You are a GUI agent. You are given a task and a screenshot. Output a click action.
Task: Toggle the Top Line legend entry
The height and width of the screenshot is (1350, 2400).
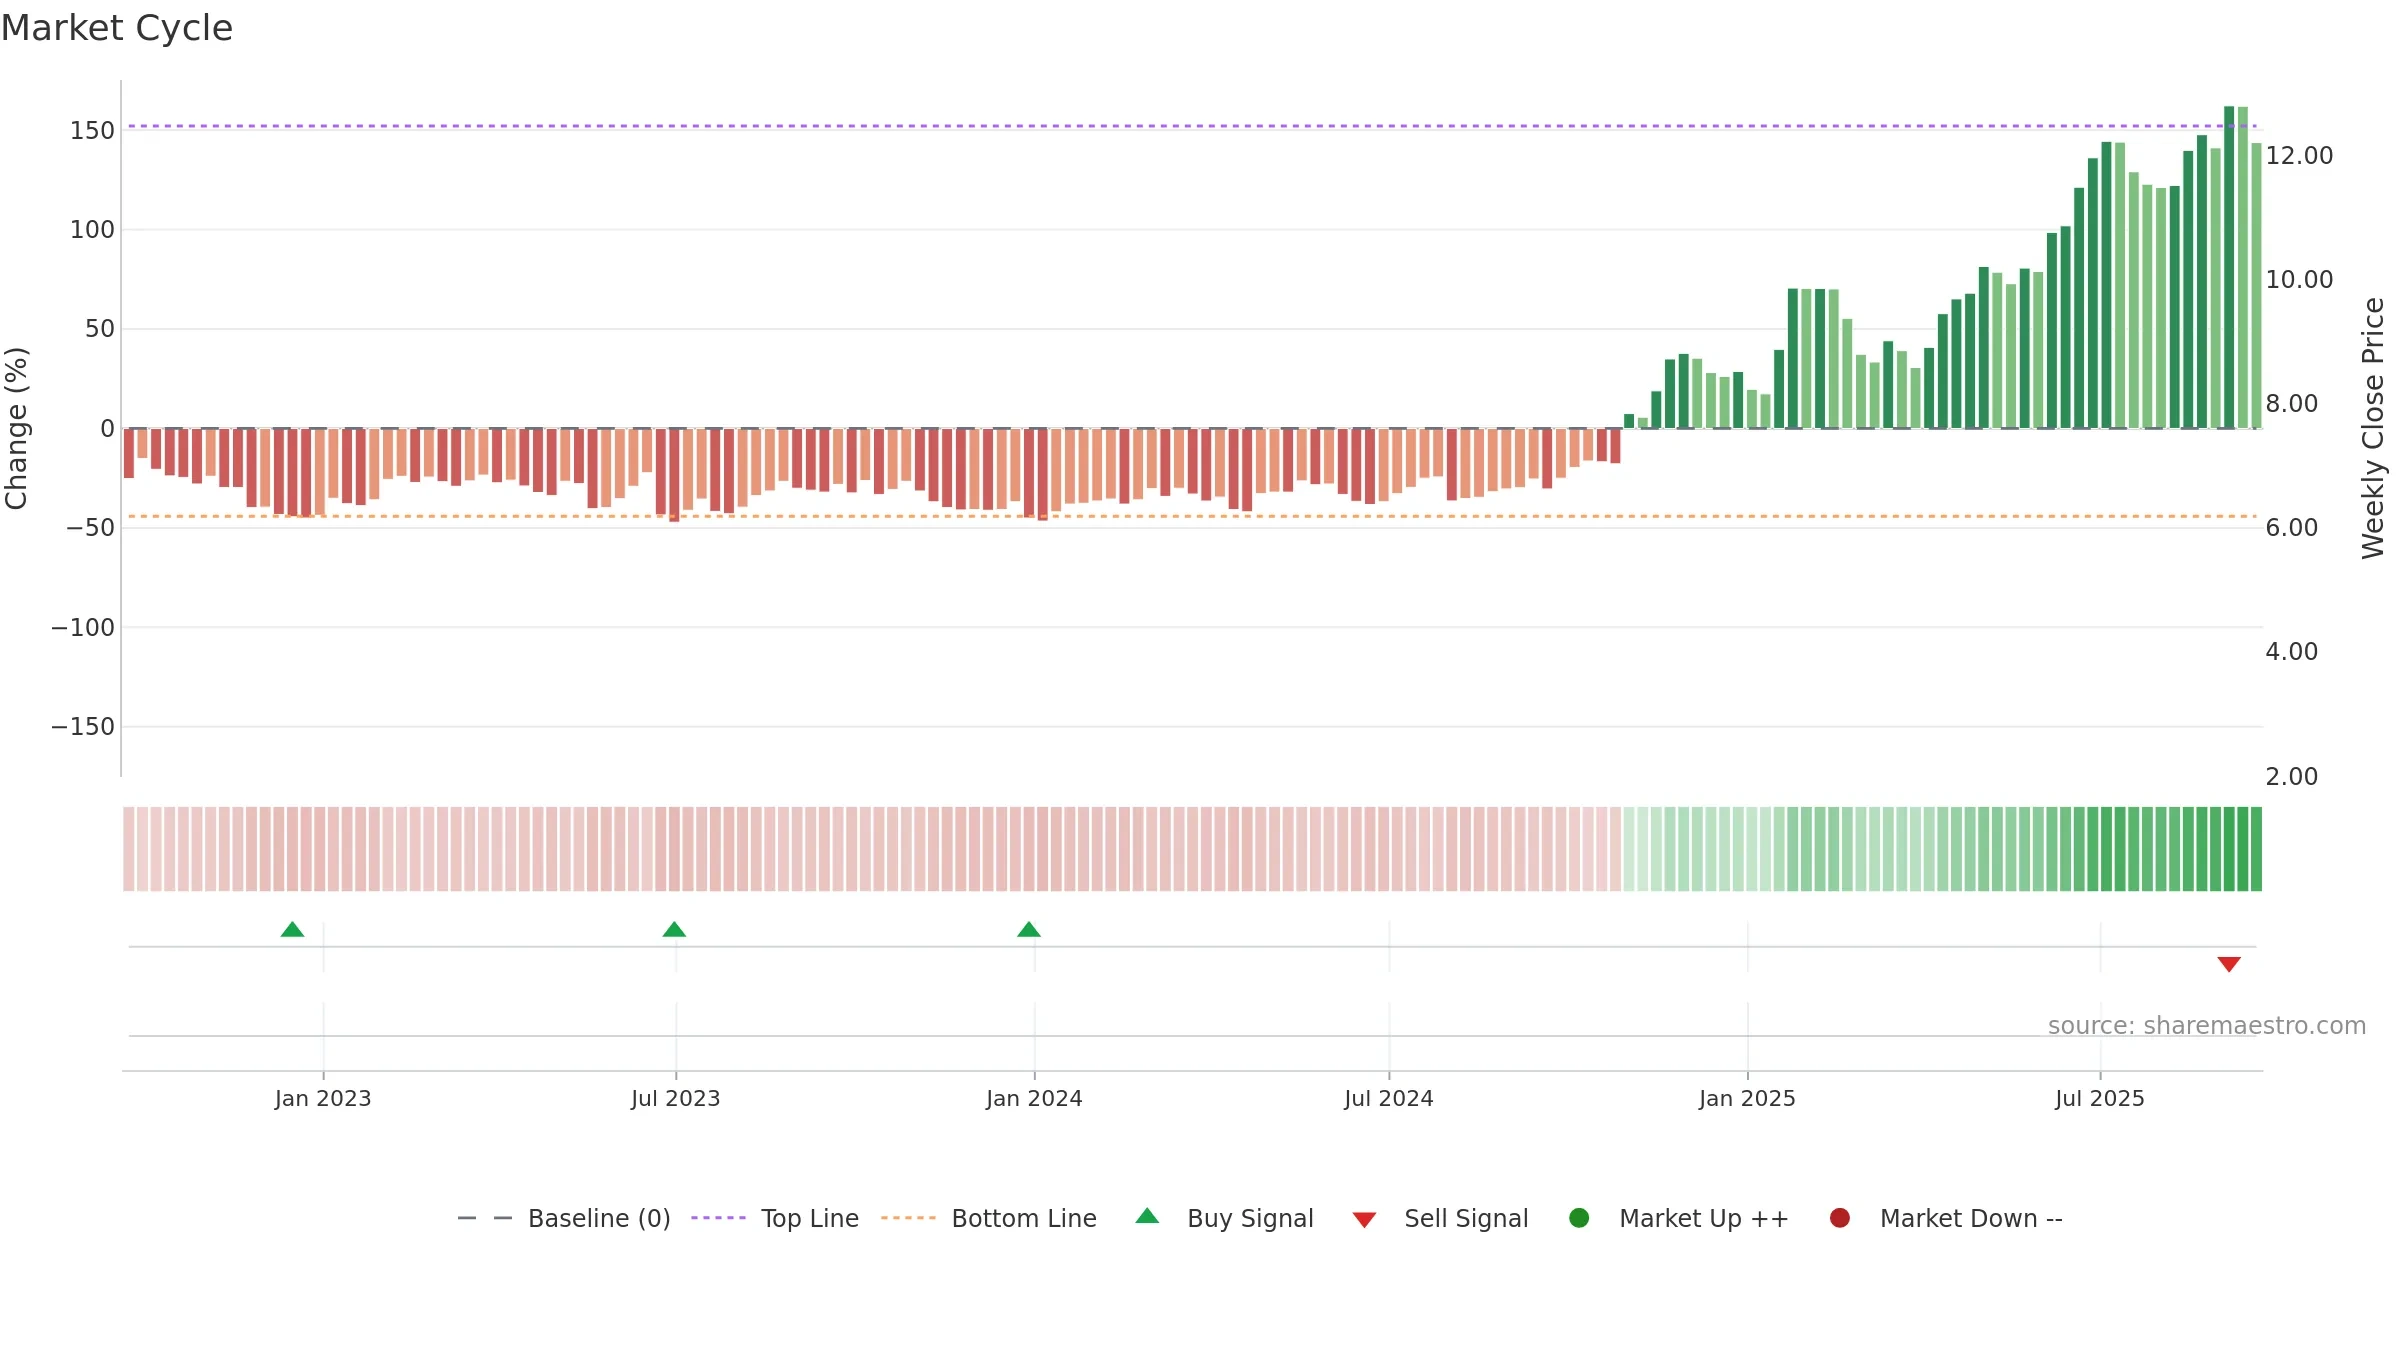click(775, 1218)
